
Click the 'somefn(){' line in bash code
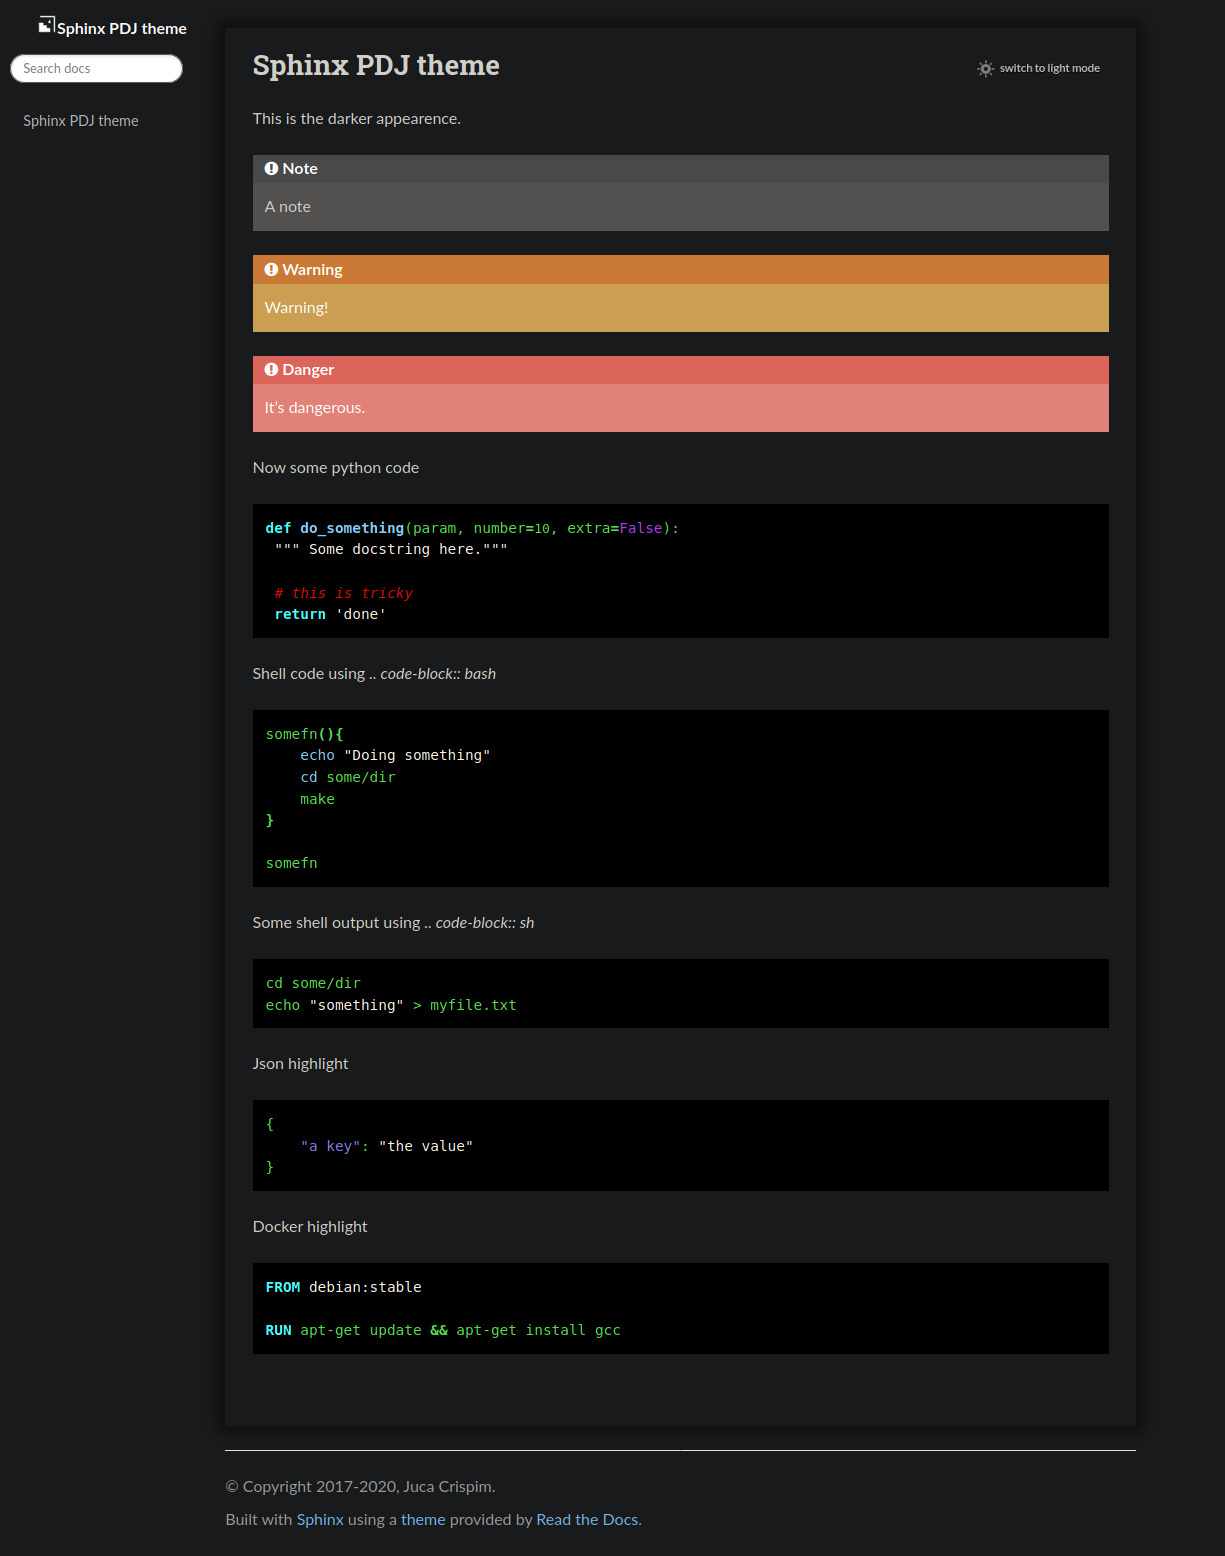304,734
